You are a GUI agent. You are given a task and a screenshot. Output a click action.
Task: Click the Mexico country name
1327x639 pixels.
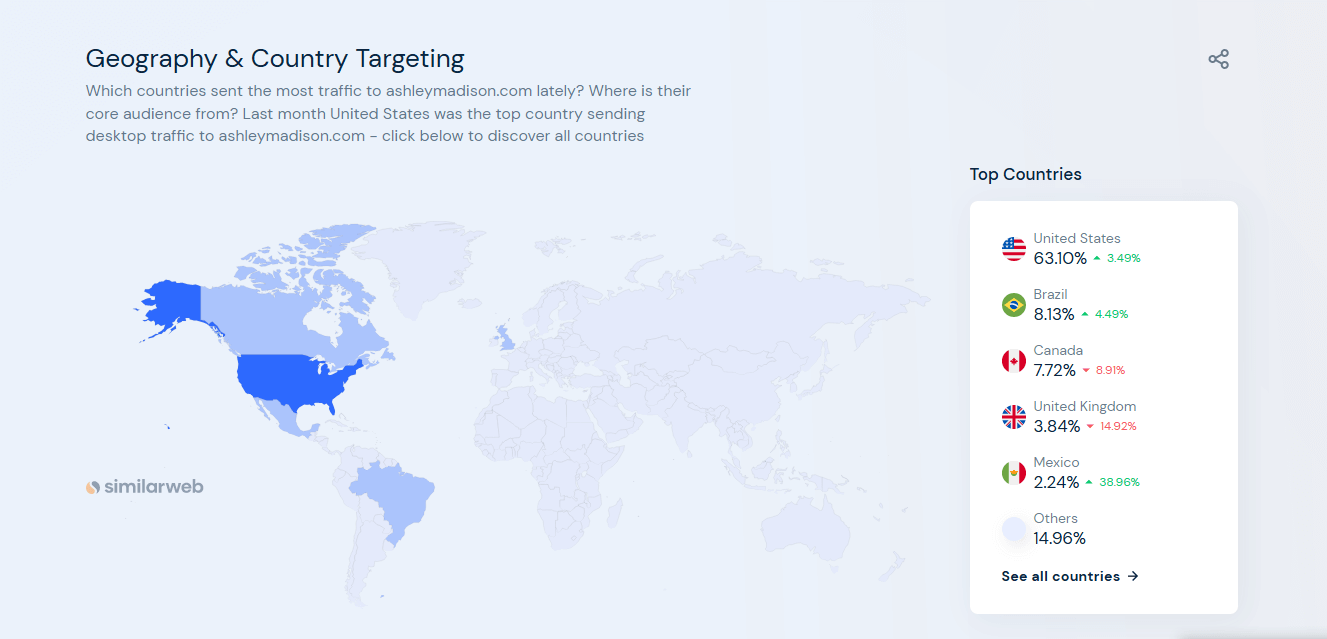1057,462
